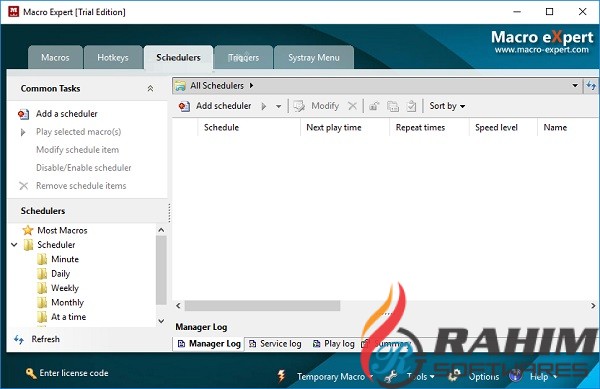Click the Tools wrench icon
600x389 pixels.
tap(391, 377)
